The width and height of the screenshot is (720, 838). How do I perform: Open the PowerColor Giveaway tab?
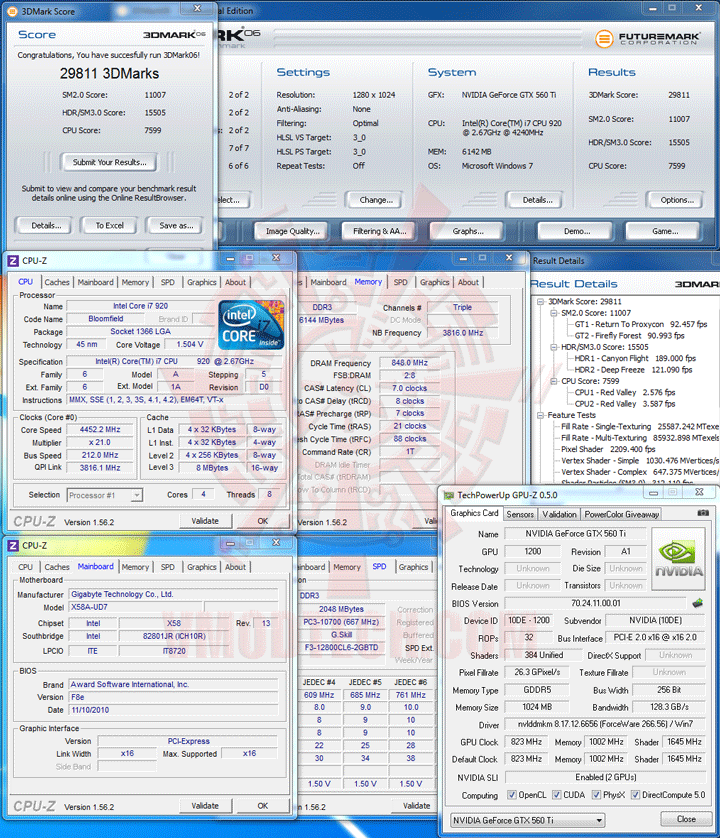point(621,514)
